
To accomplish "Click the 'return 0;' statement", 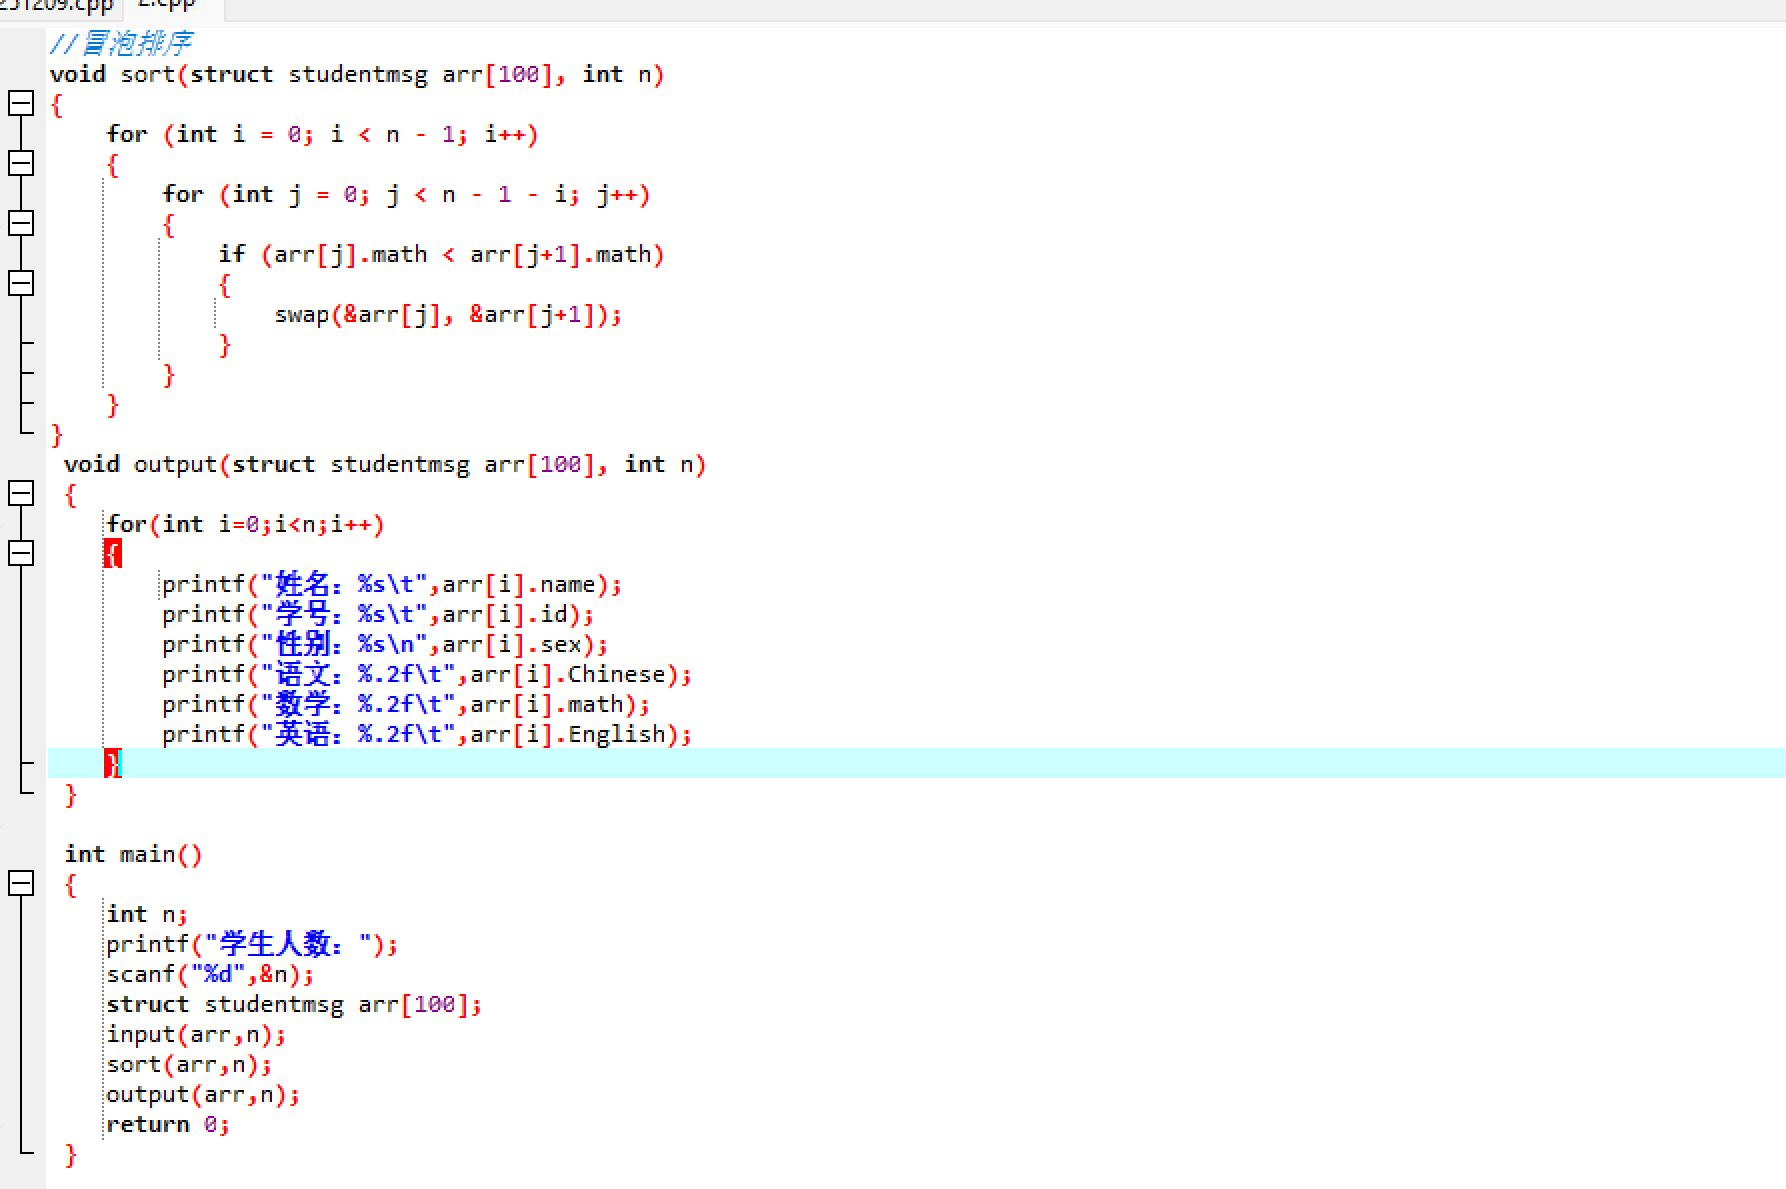I will coord(168,1125).
